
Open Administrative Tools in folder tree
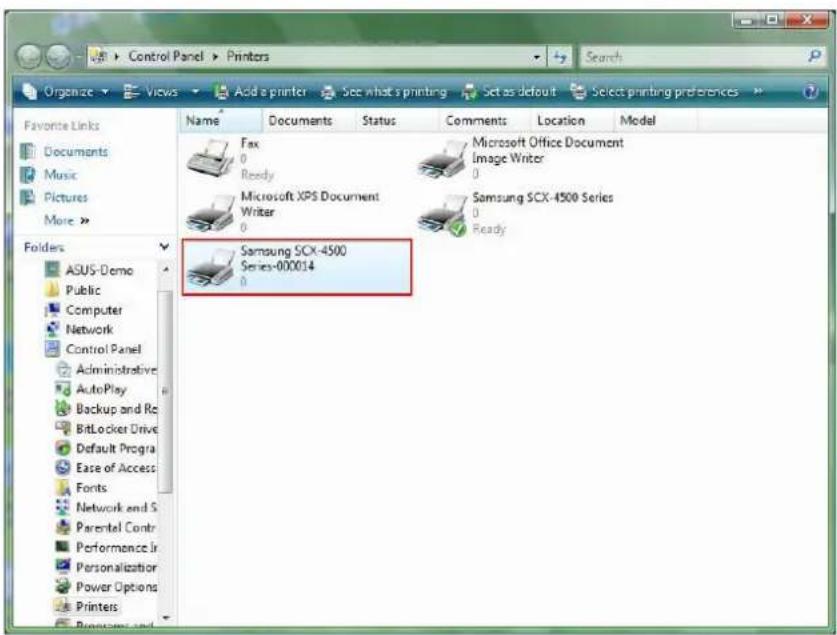point(106,369)
